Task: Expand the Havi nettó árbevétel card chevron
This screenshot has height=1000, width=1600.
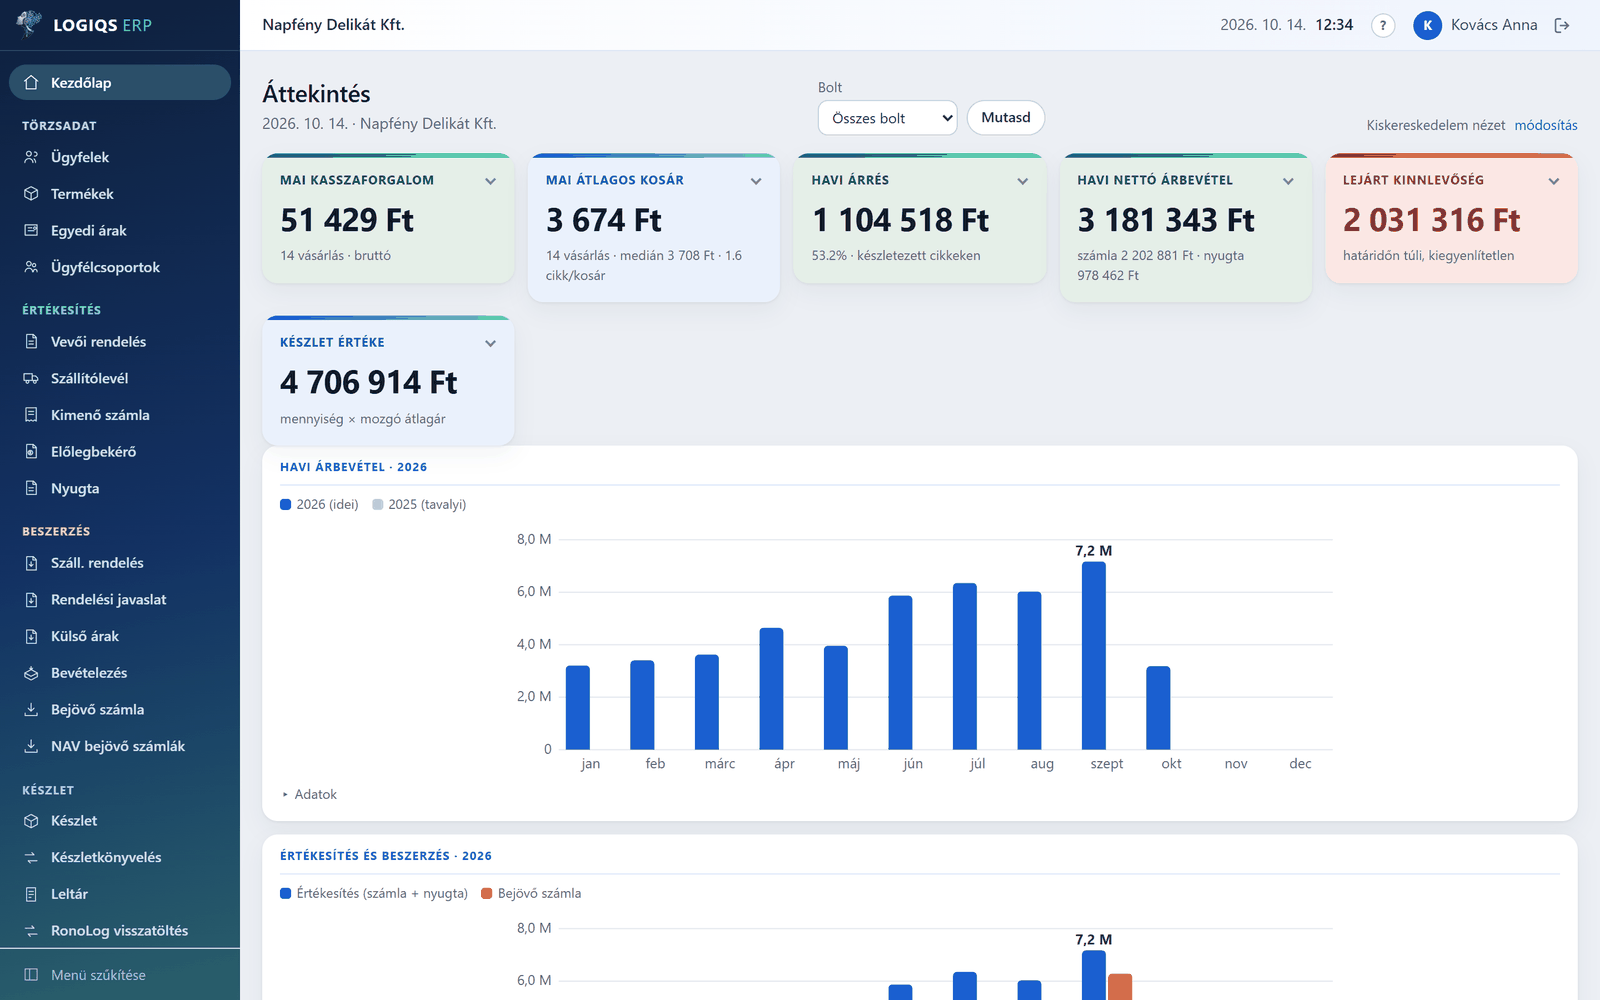Action: pyautogui.click(x=1288, y=181)
